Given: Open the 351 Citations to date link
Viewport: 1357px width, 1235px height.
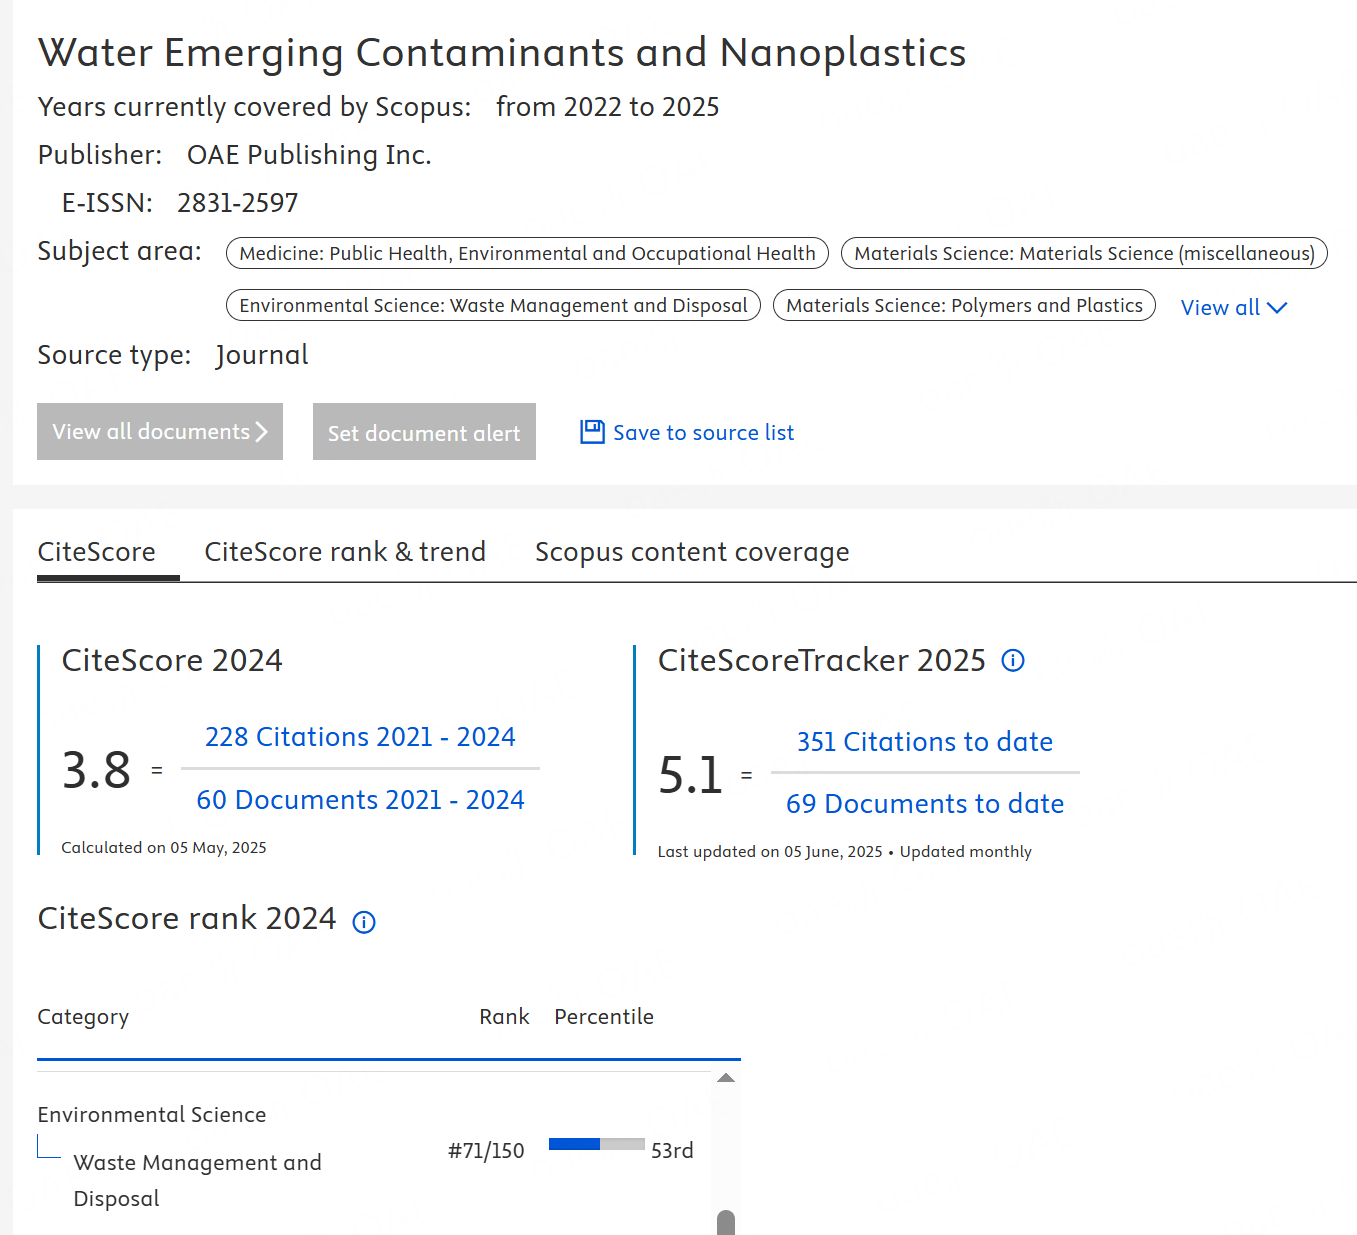Looking at the screenshot, I should [924, 742].
